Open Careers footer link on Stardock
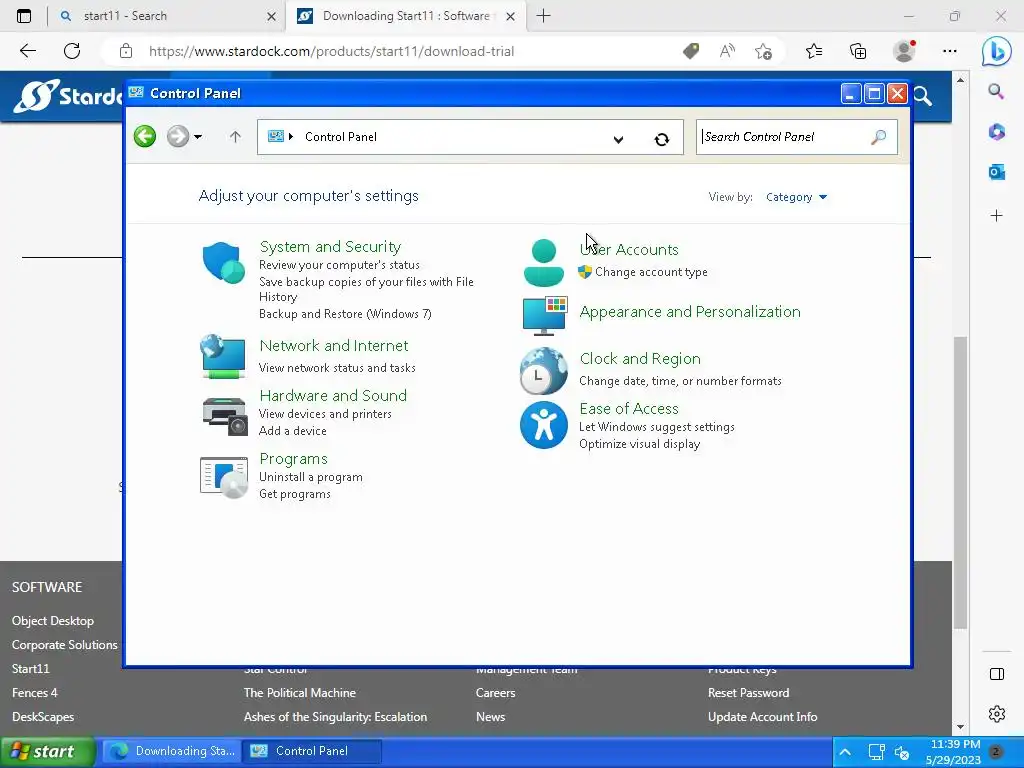Viewport: 1024px width, 768px height. point(496,693)
